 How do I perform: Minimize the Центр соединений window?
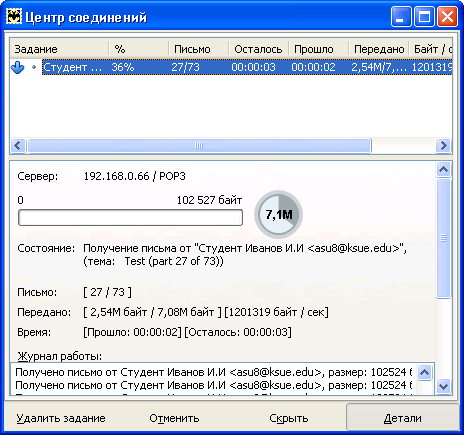coord(401,17)
